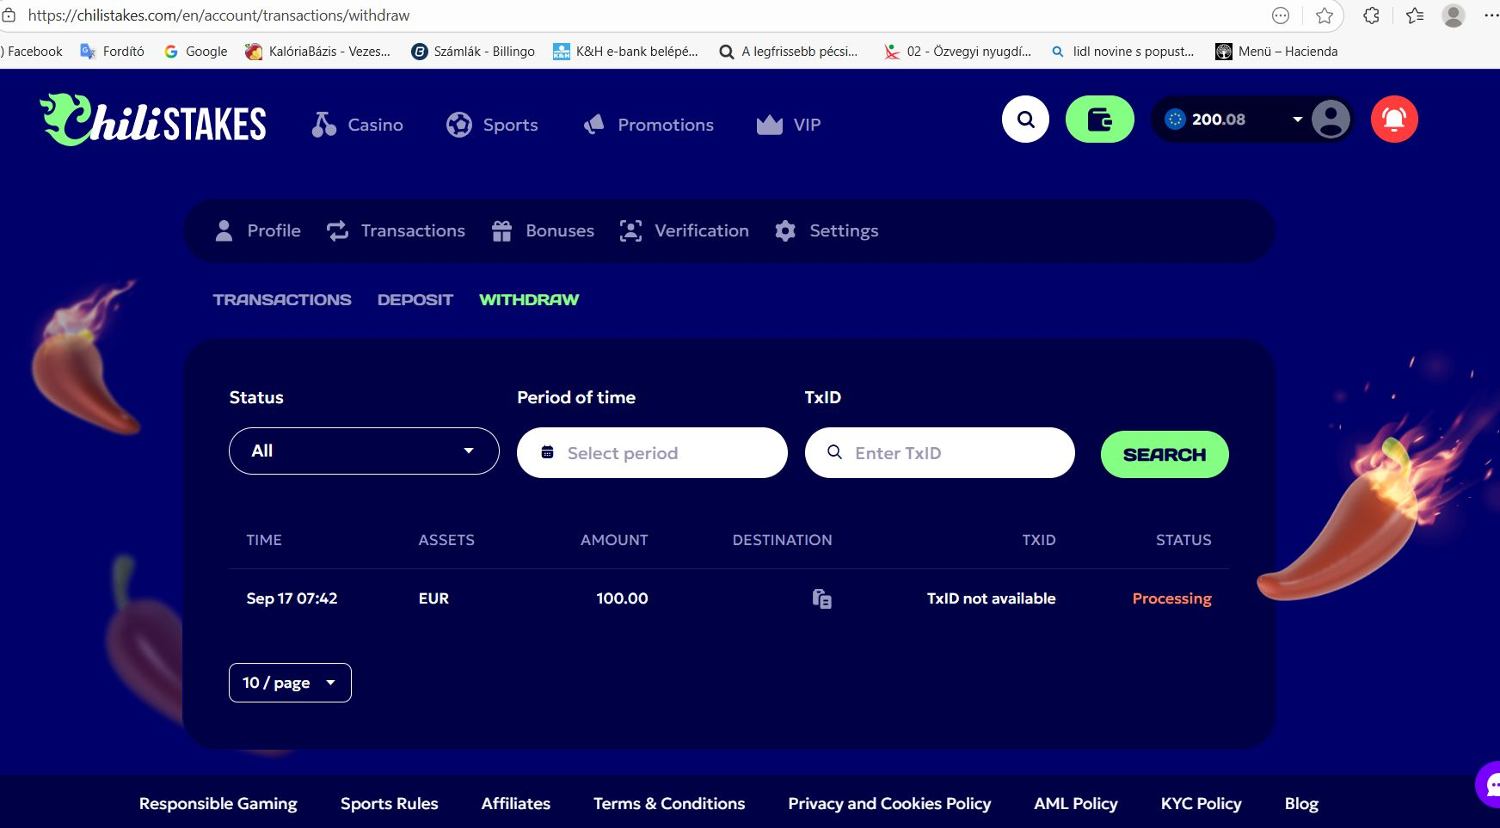
Task: Open the Terms & Conditions link
Action: pyautogui.click(x=669, y=804)
